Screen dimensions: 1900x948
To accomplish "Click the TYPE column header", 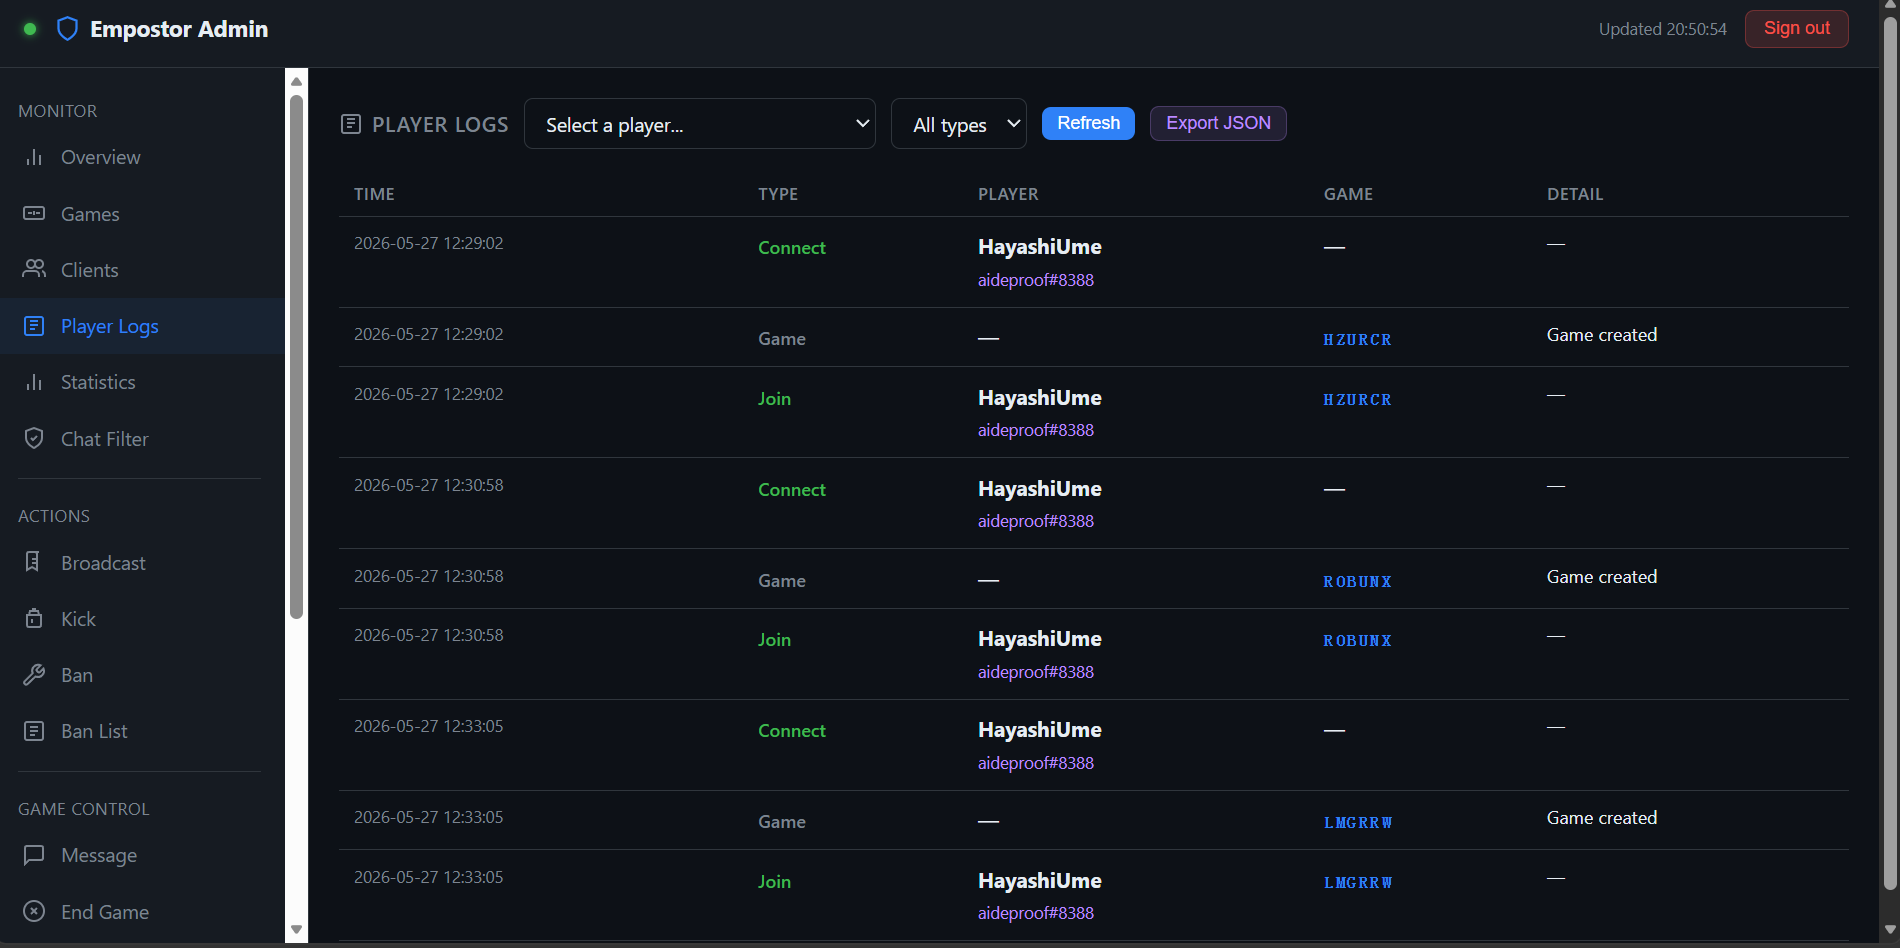I will (x=778, y=194).
